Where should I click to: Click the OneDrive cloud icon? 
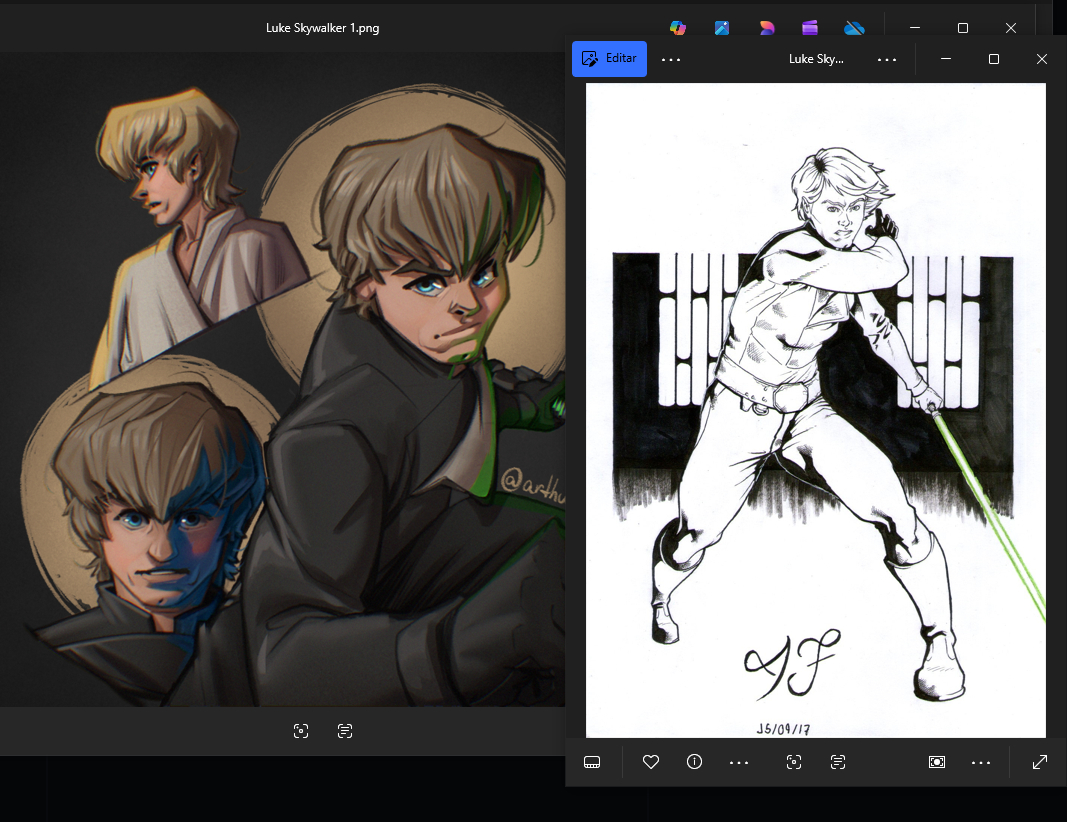(x=853, y=28)
